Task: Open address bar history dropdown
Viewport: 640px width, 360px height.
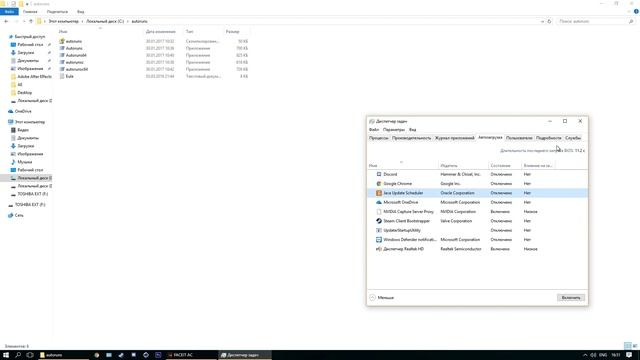Action: [x=542, y=21]
